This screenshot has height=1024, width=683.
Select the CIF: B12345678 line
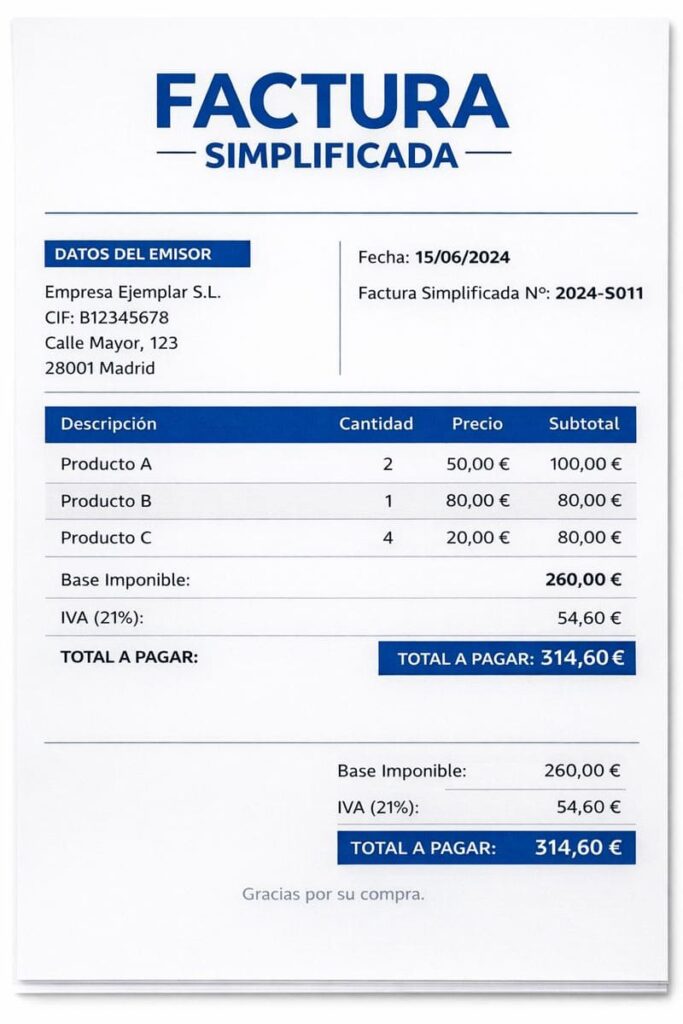(107, 318)
